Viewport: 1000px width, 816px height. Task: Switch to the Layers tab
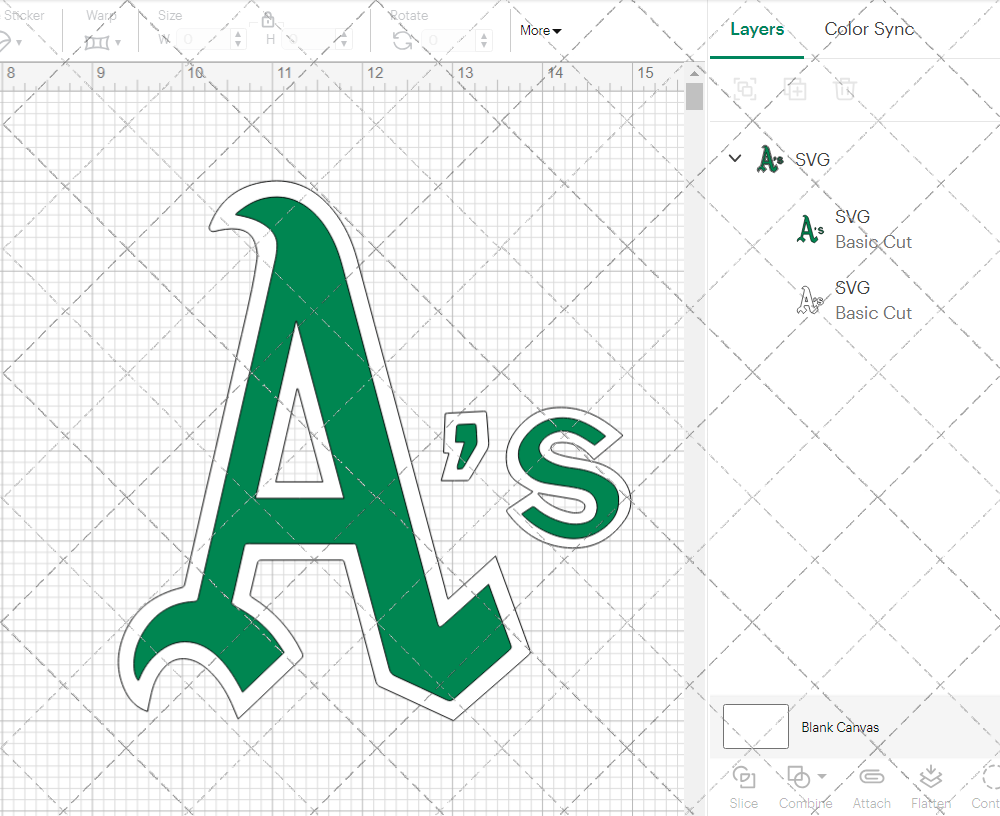pos(756,29)
